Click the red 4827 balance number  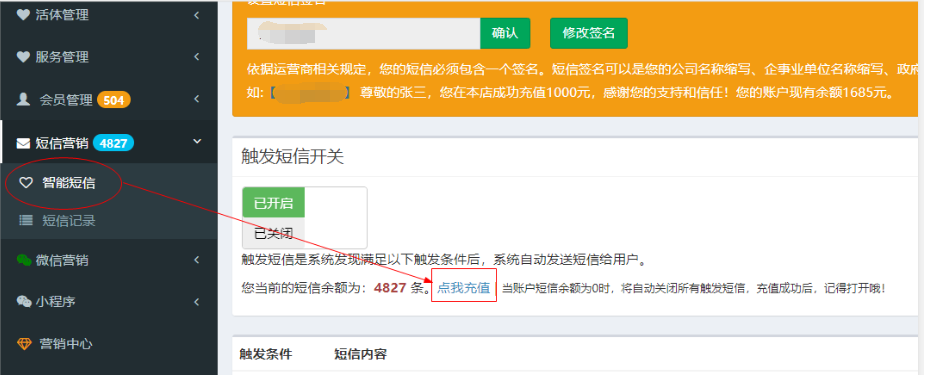click(x=390, y=288)
